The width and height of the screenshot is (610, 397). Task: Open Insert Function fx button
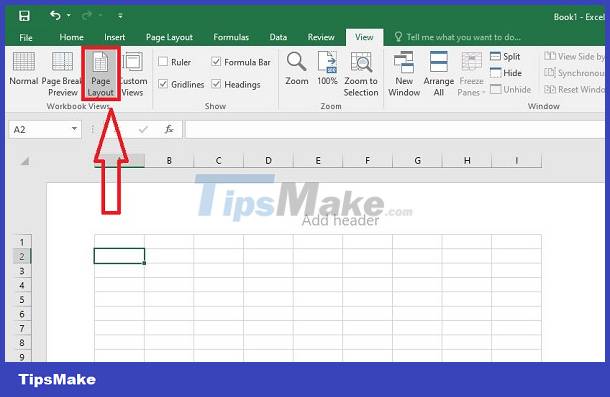pyautogui.click(x=169, y=129)
